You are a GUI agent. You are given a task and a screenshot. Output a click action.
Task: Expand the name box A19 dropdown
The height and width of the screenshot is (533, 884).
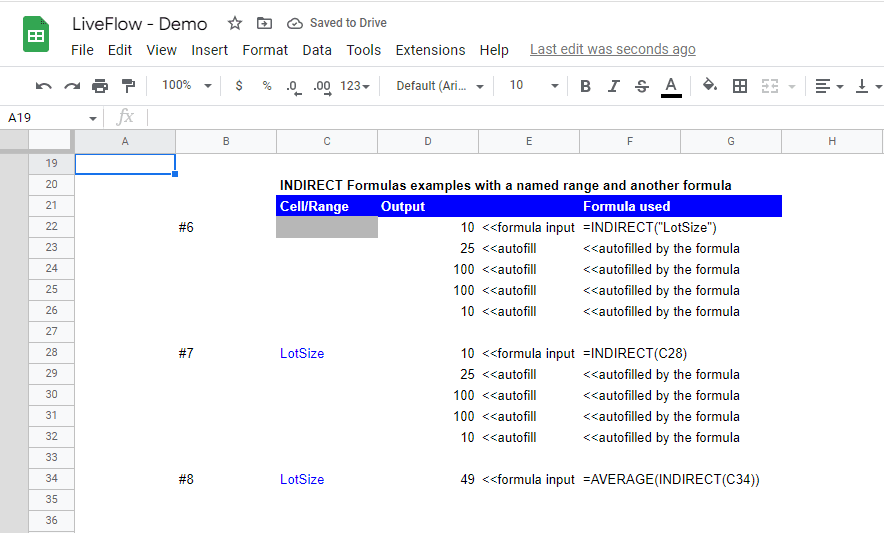(x=92, y=118)
